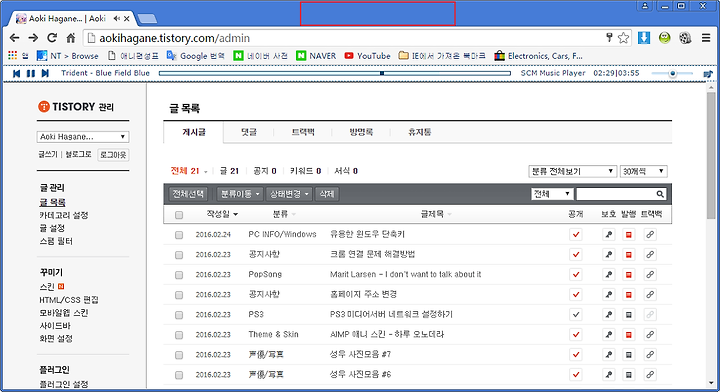Check the box for 홈페이지 주소 변경 row
The height and width of the screenshot is (392, 720).
coord(179,295)
